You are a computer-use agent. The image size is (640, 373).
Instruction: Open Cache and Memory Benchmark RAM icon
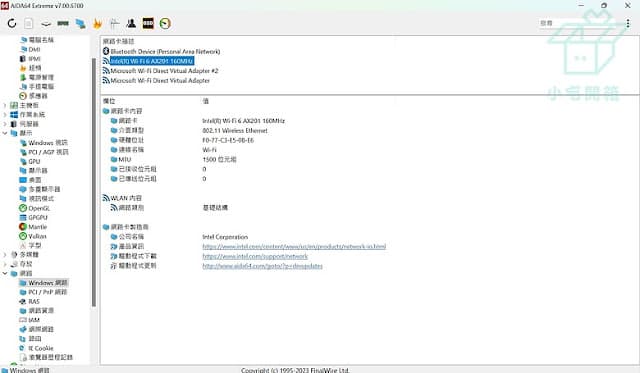click(63, 23)
